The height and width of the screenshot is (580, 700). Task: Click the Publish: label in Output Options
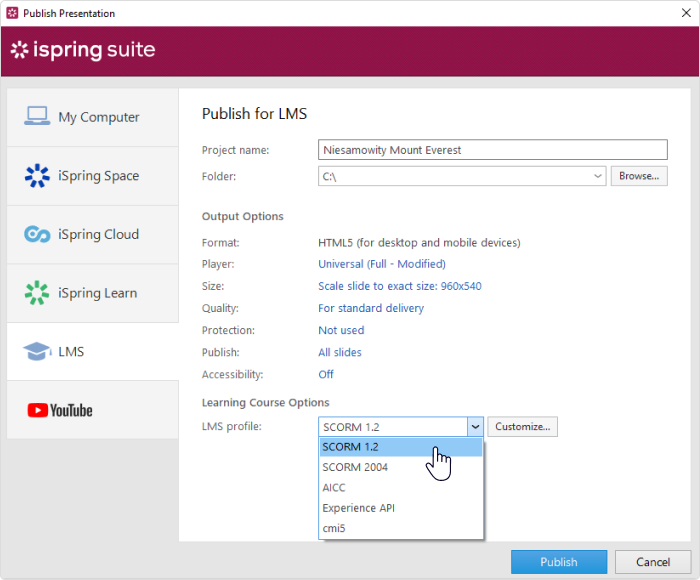pos(221,352)
